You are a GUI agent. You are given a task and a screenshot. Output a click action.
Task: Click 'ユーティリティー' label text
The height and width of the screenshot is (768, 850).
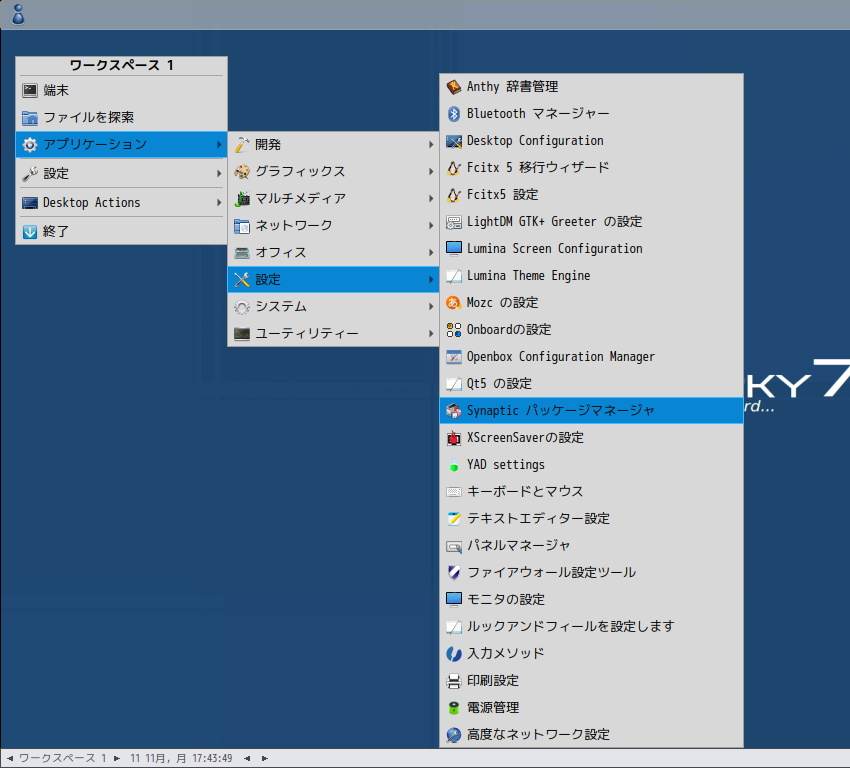(x=307, y=333)
